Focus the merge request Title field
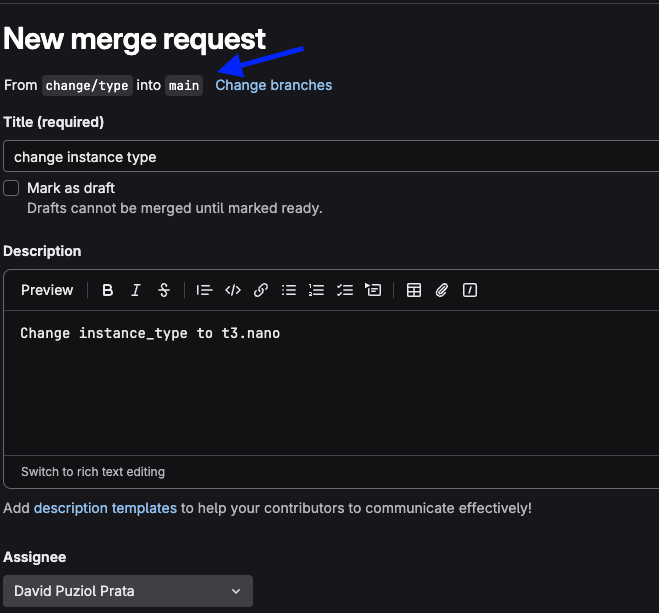Screen dimensions: 659x613 coord(330,157)
